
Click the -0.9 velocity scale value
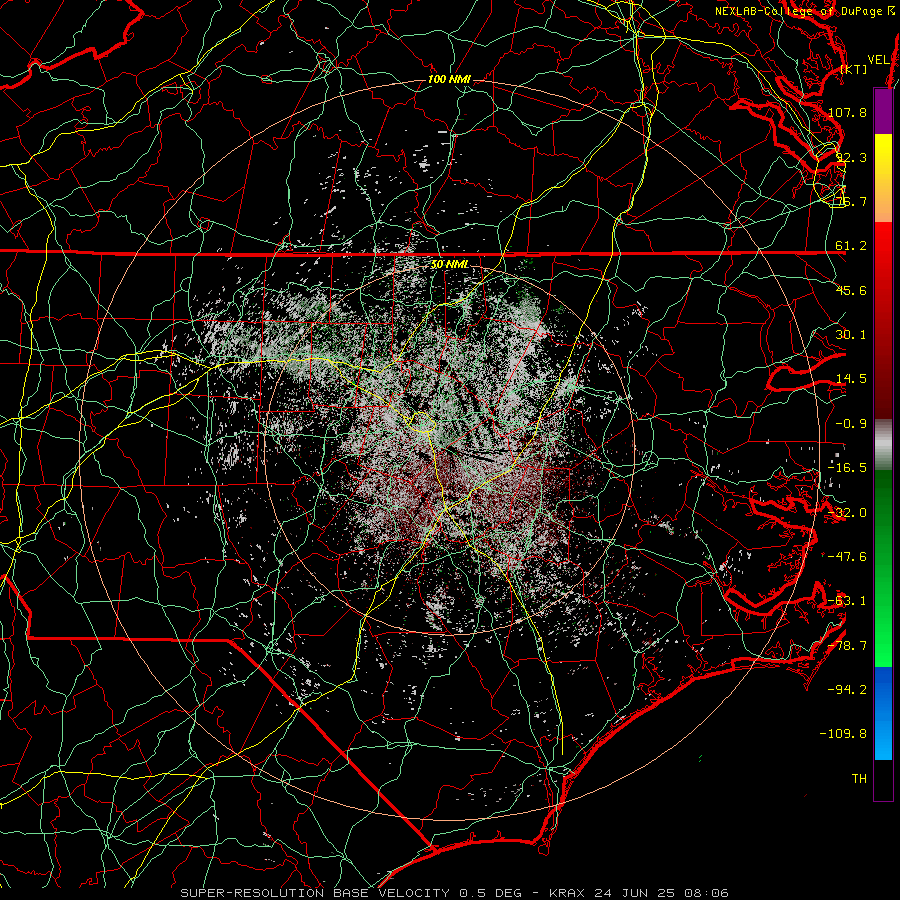tap(851, 424)
